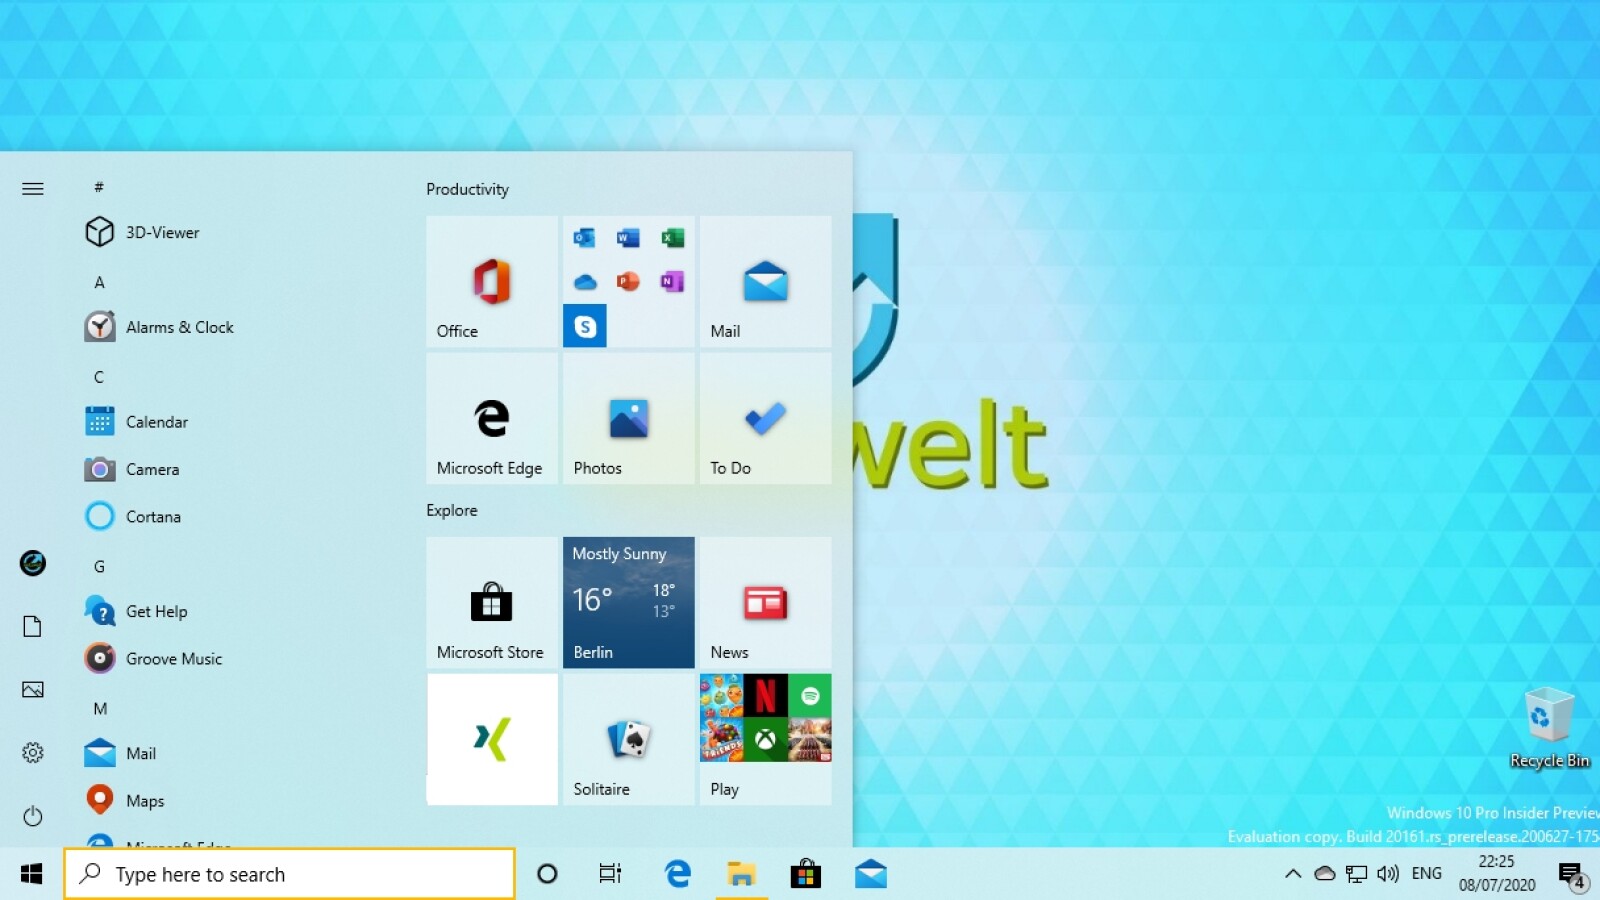Open File Explorer from taskbar

point(741,874)
